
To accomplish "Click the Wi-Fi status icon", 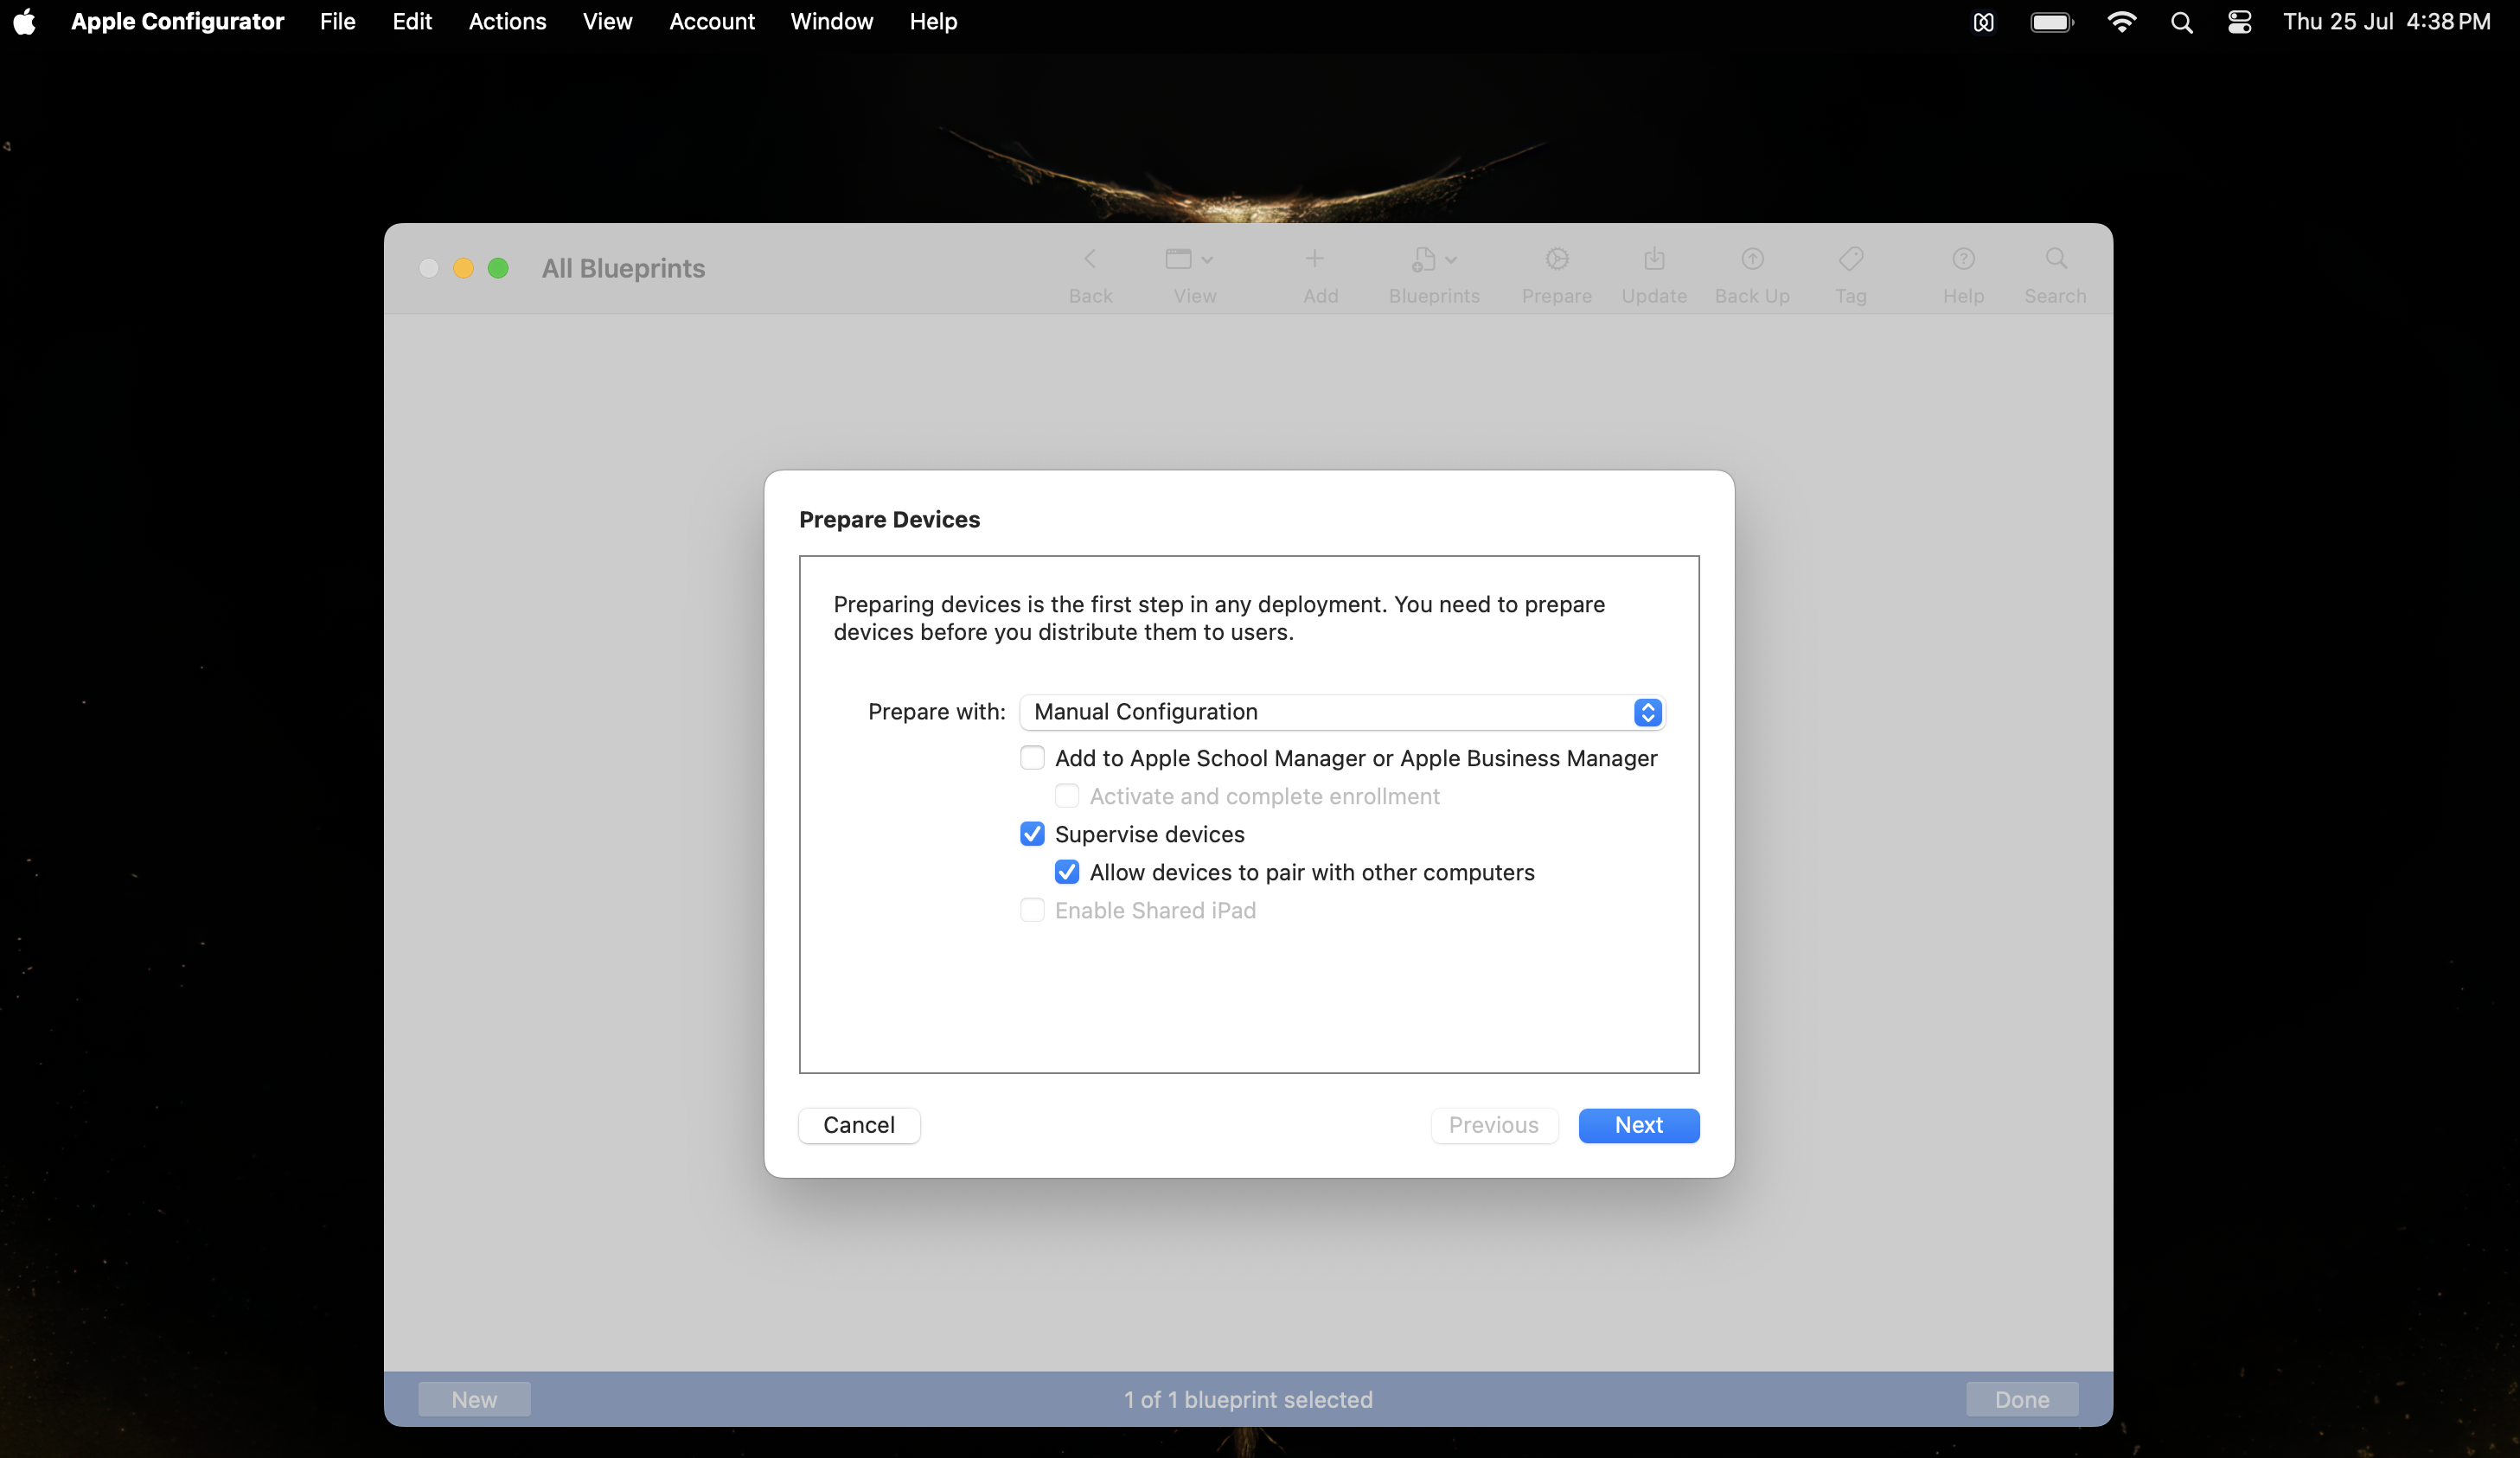I will tap(2121, 22).
